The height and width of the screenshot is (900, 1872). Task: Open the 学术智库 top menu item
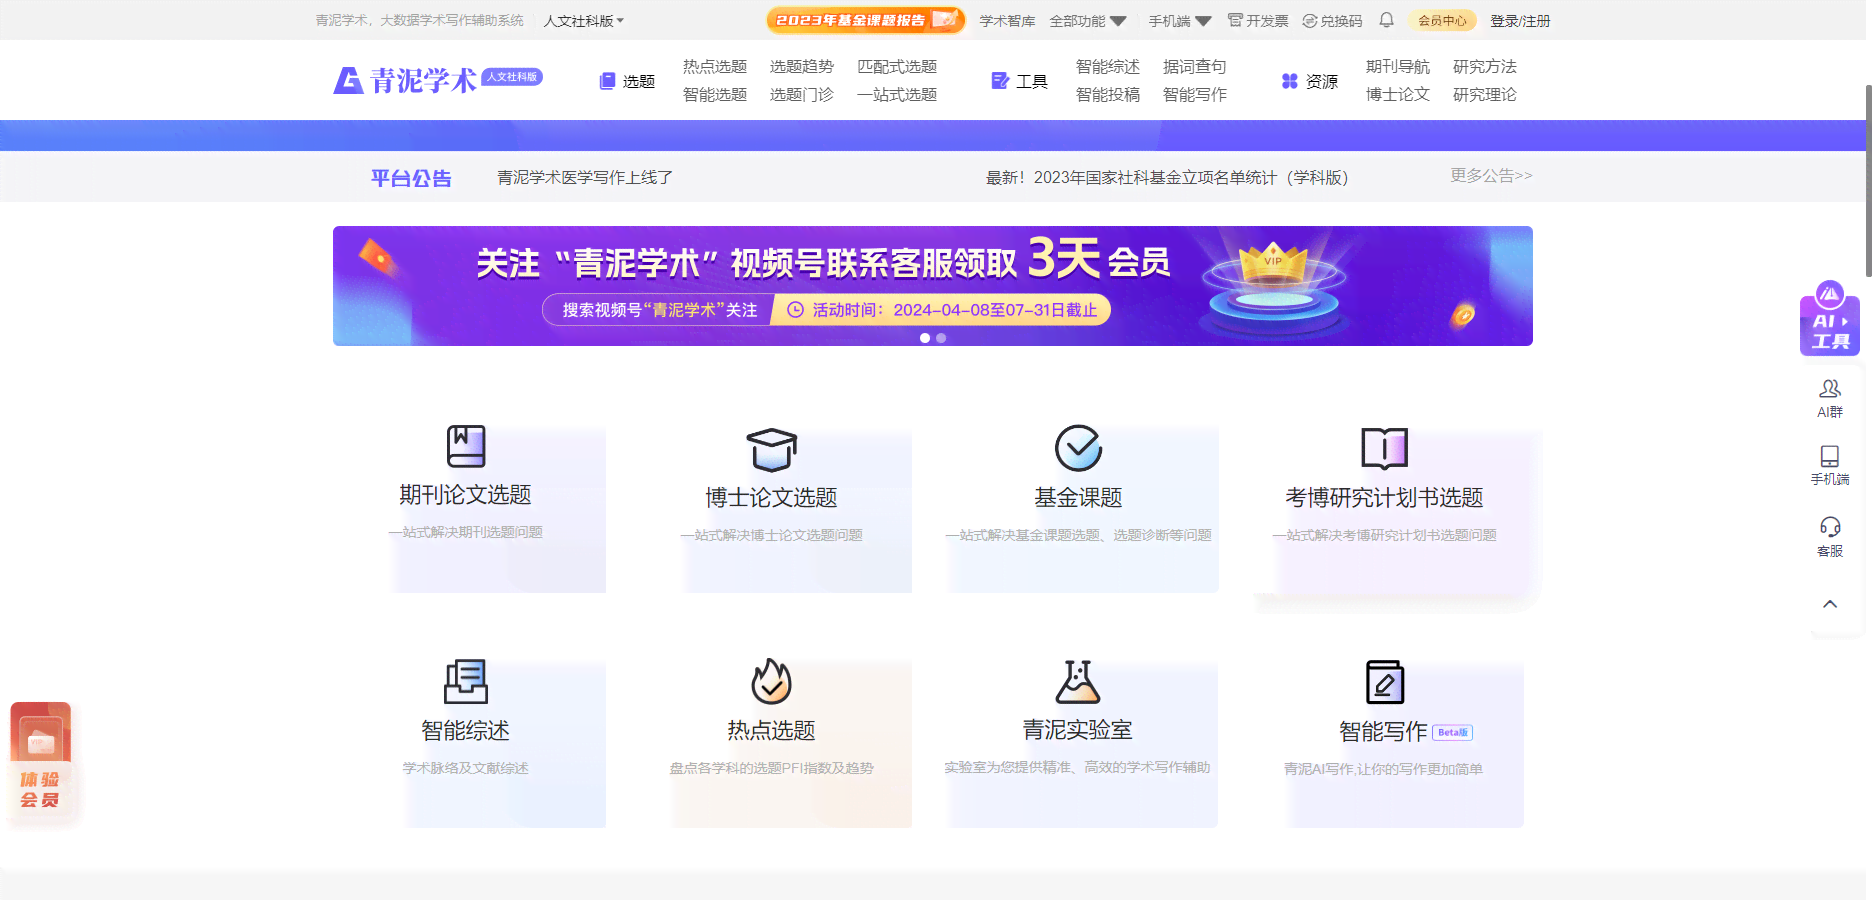(x=1007, y=21)
